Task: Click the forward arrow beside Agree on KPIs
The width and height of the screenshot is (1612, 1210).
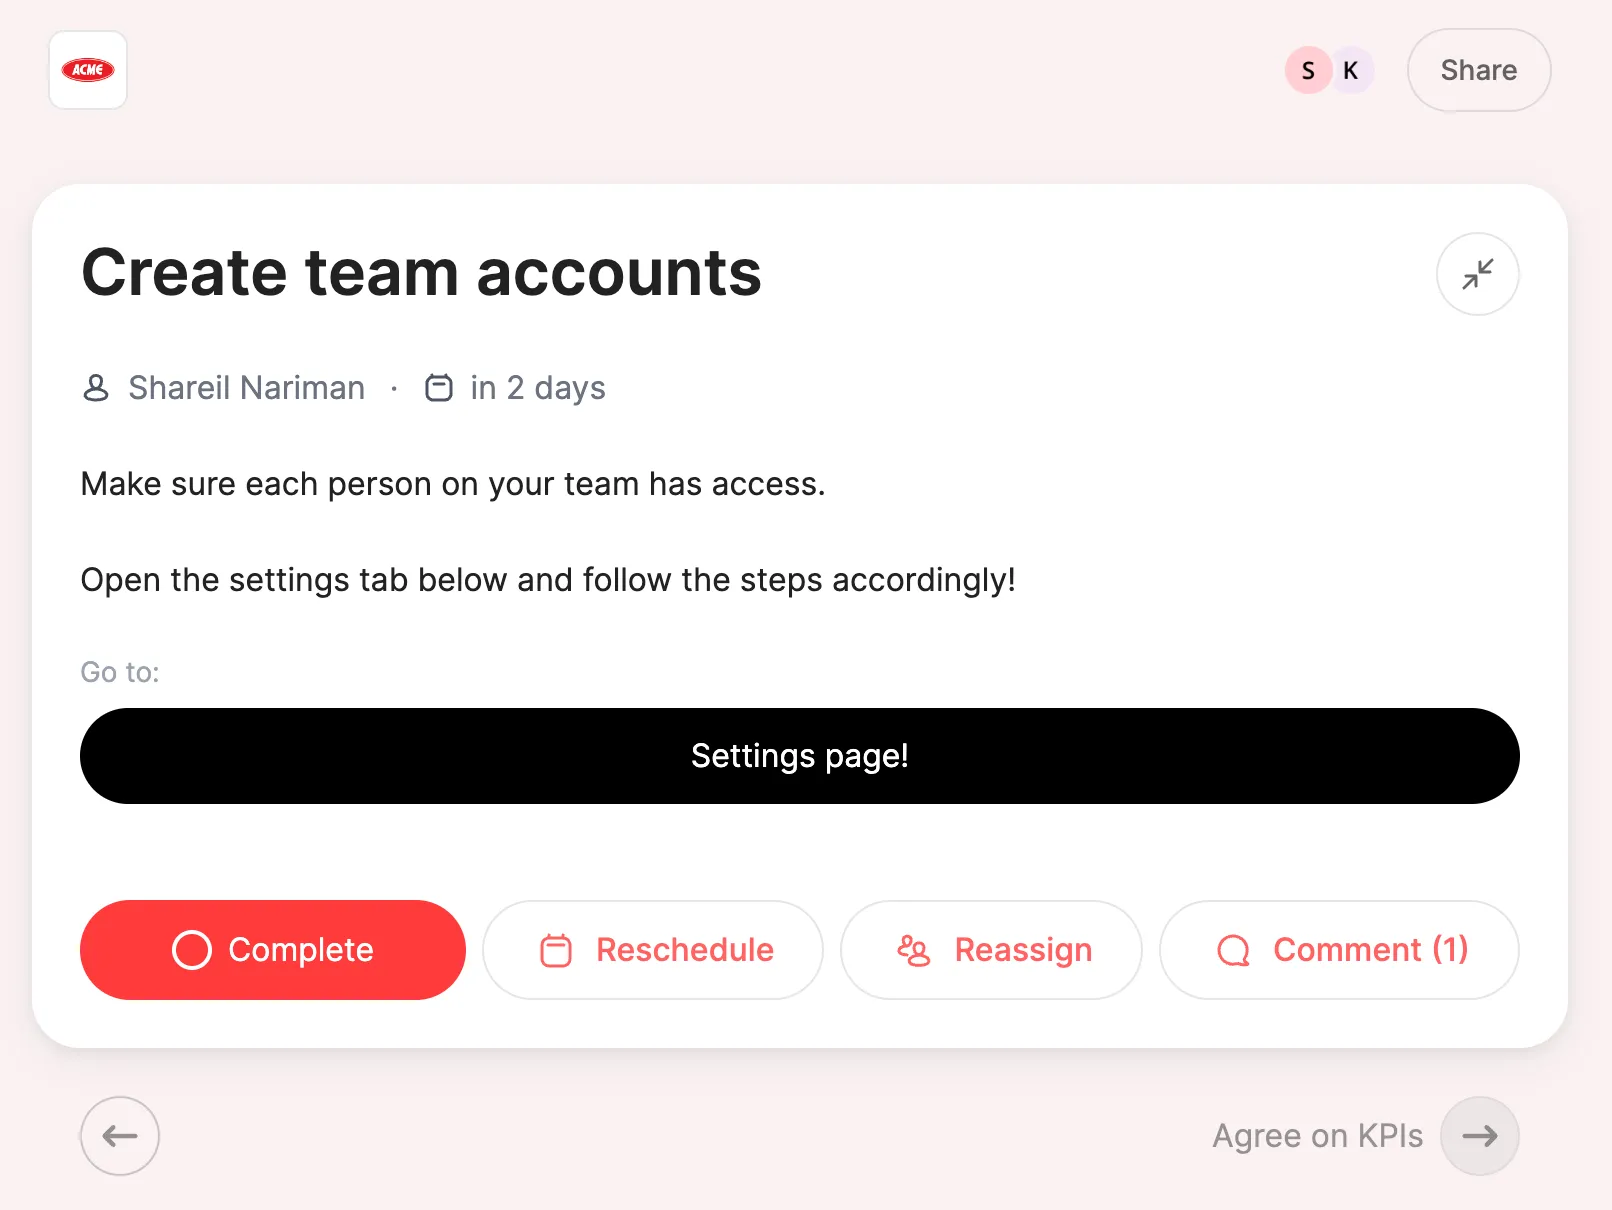Action: (x=1479, y=1136)
